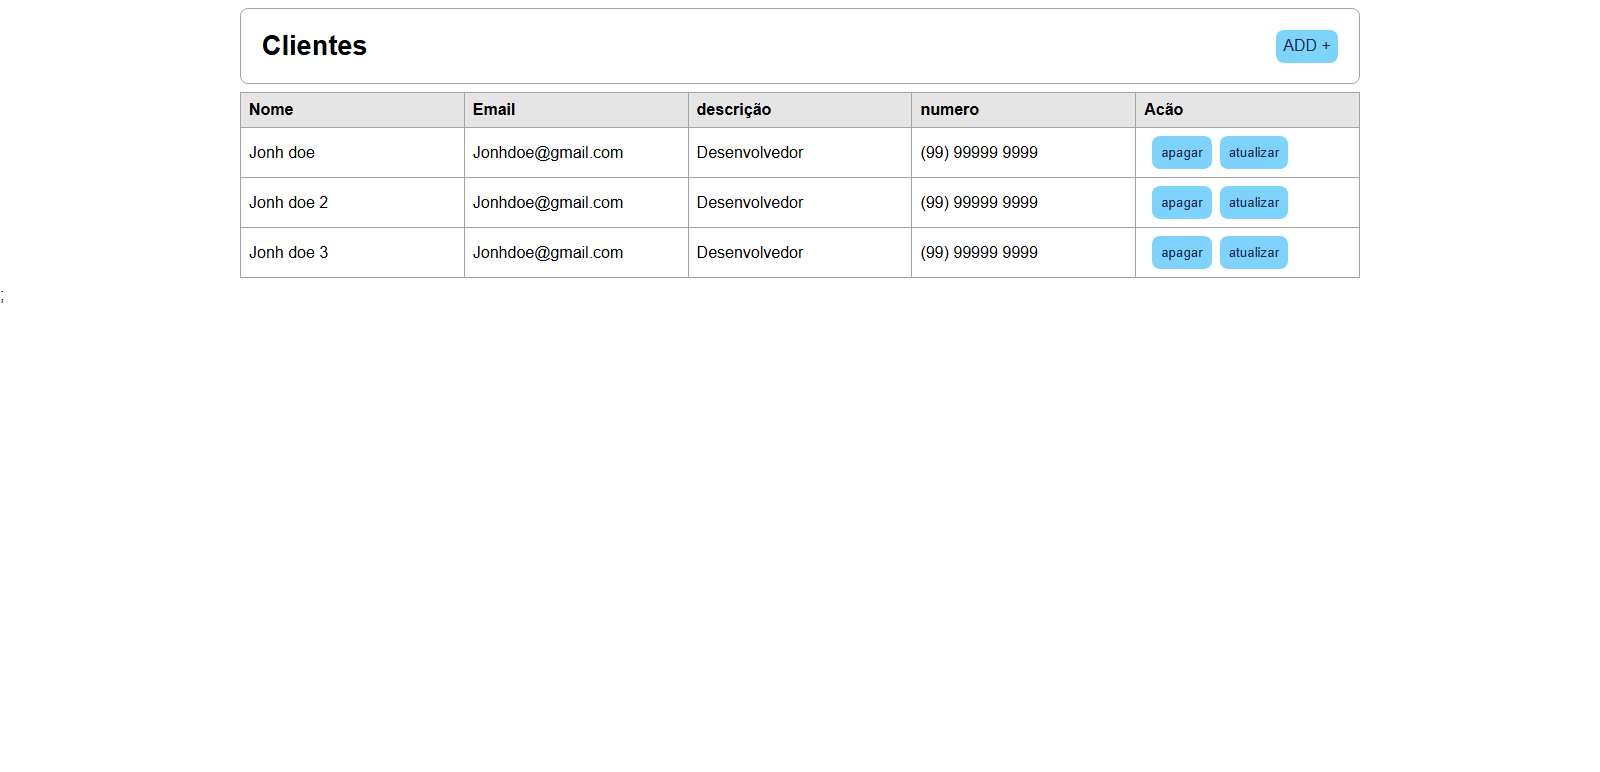Image resolution: width=1600 pixels, height=772 pixels.
Task: Select the first row's email Jonhdoe@gmail.com
Action: coord(547,153)
